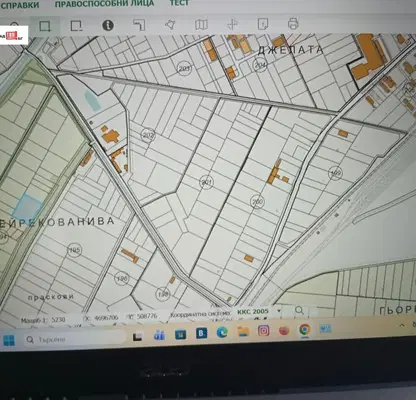Open Instagram from the taskbar

click(x=263, y=331)
